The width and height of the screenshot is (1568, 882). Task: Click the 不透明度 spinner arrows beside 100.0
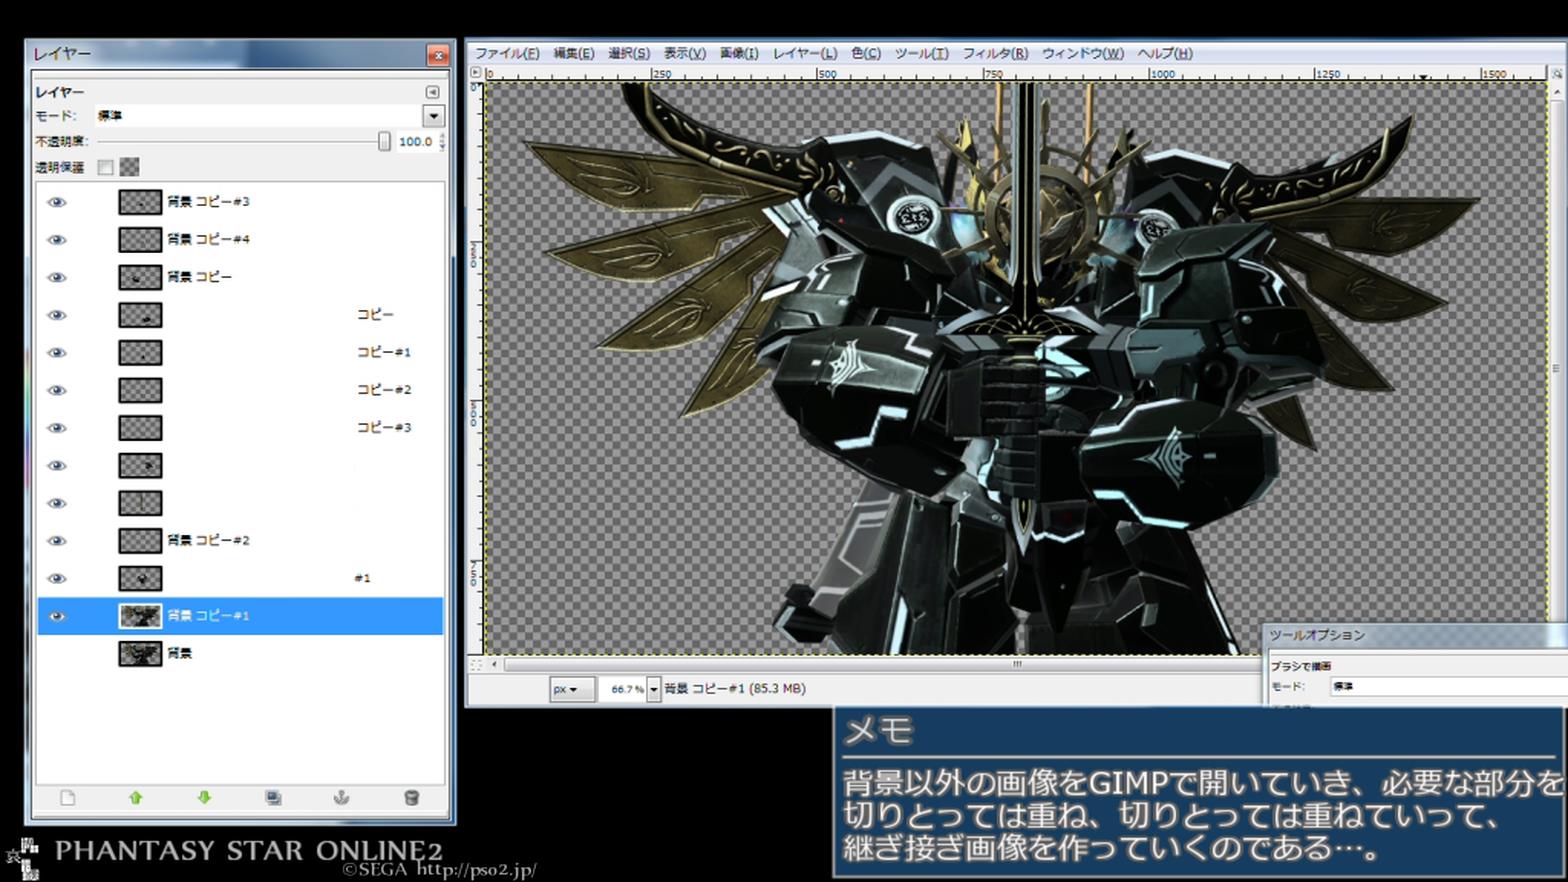(442, 142)
